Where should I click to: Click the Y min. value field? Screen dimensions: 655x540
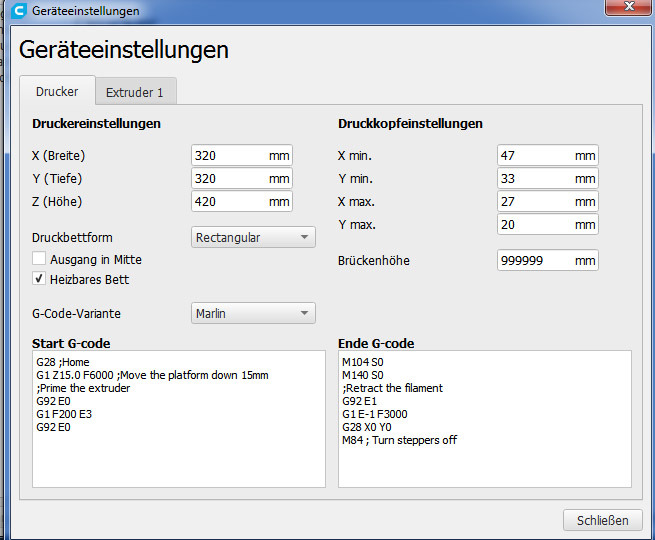pyautogui.click(x=535, y=179)
